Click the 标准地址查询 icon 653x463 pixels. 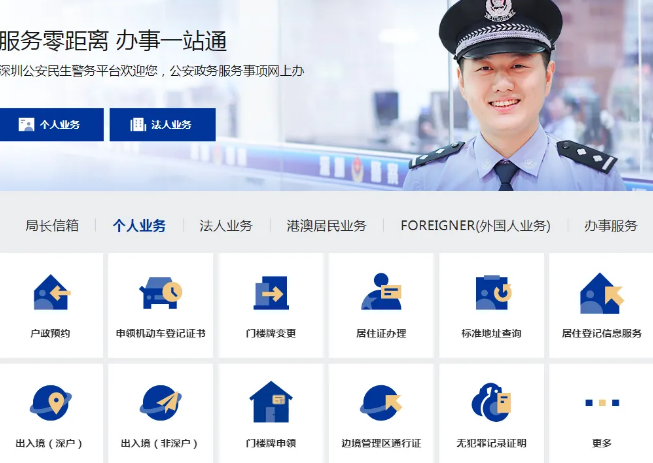click(x=493, y=292)
